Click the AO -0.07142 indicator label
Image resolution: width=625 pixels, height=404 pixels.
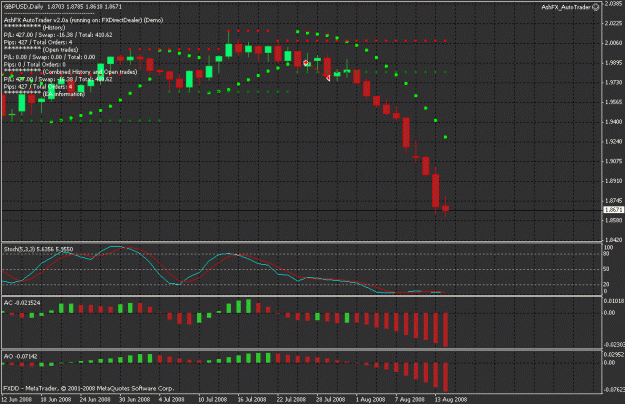(x=20, y=356)
